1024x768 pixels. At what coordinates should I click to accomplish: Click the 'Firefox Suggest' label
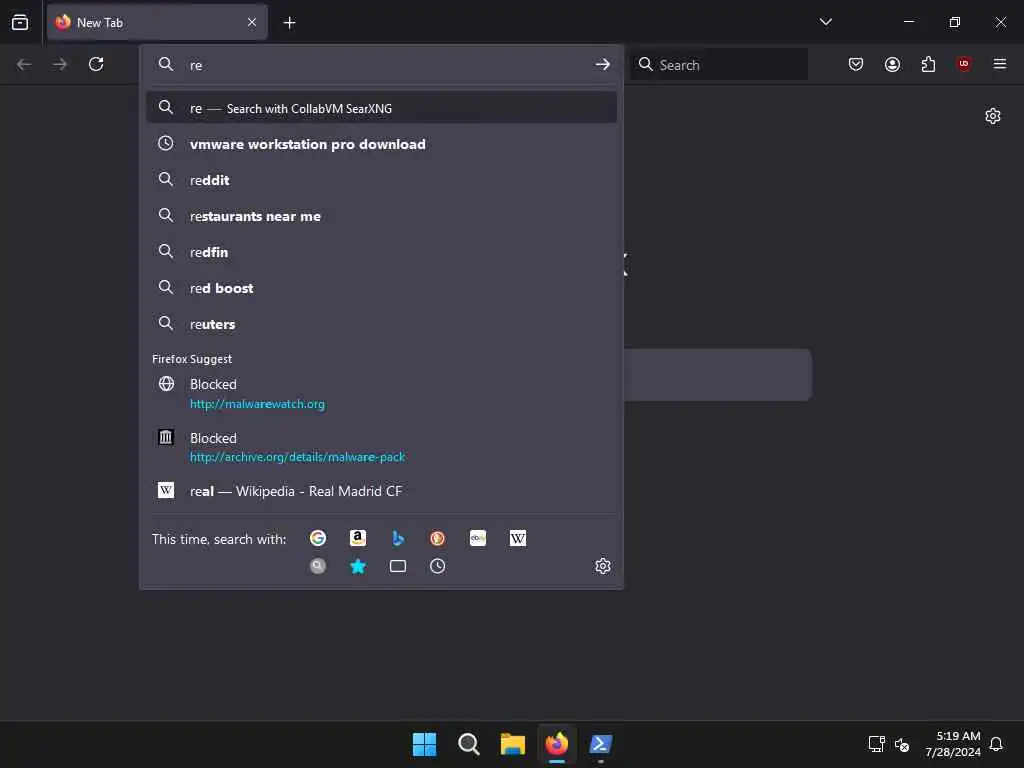(x=192, y=359)
